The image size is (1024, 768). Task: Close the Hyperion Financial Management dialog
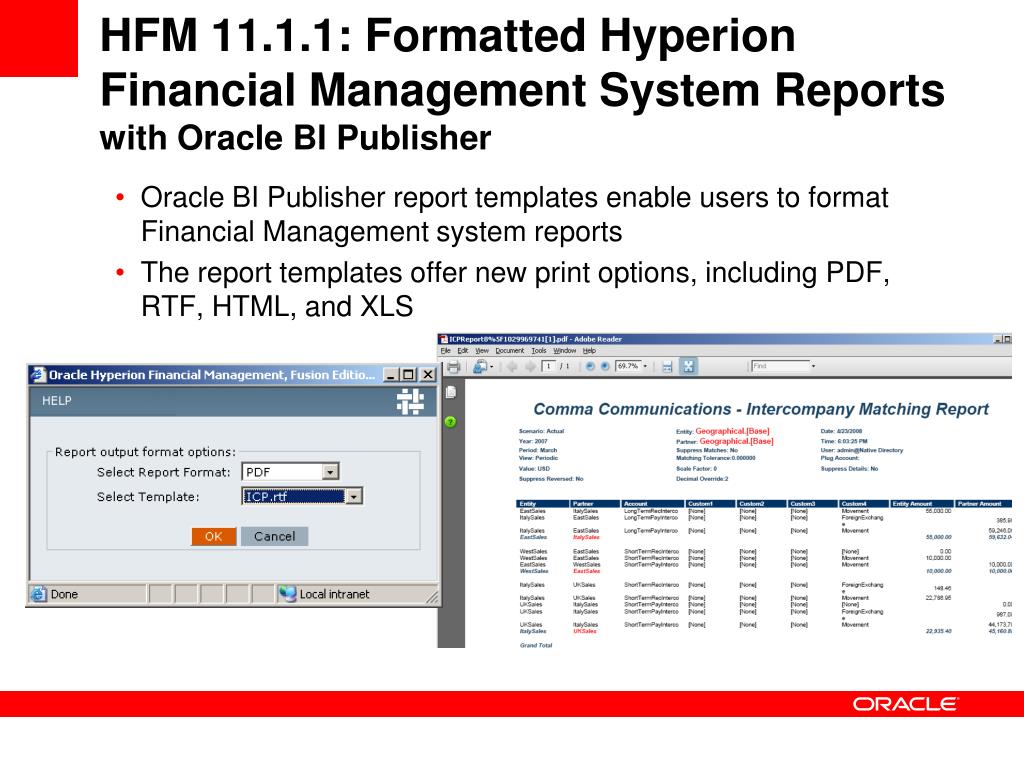[x=428, y=374]
